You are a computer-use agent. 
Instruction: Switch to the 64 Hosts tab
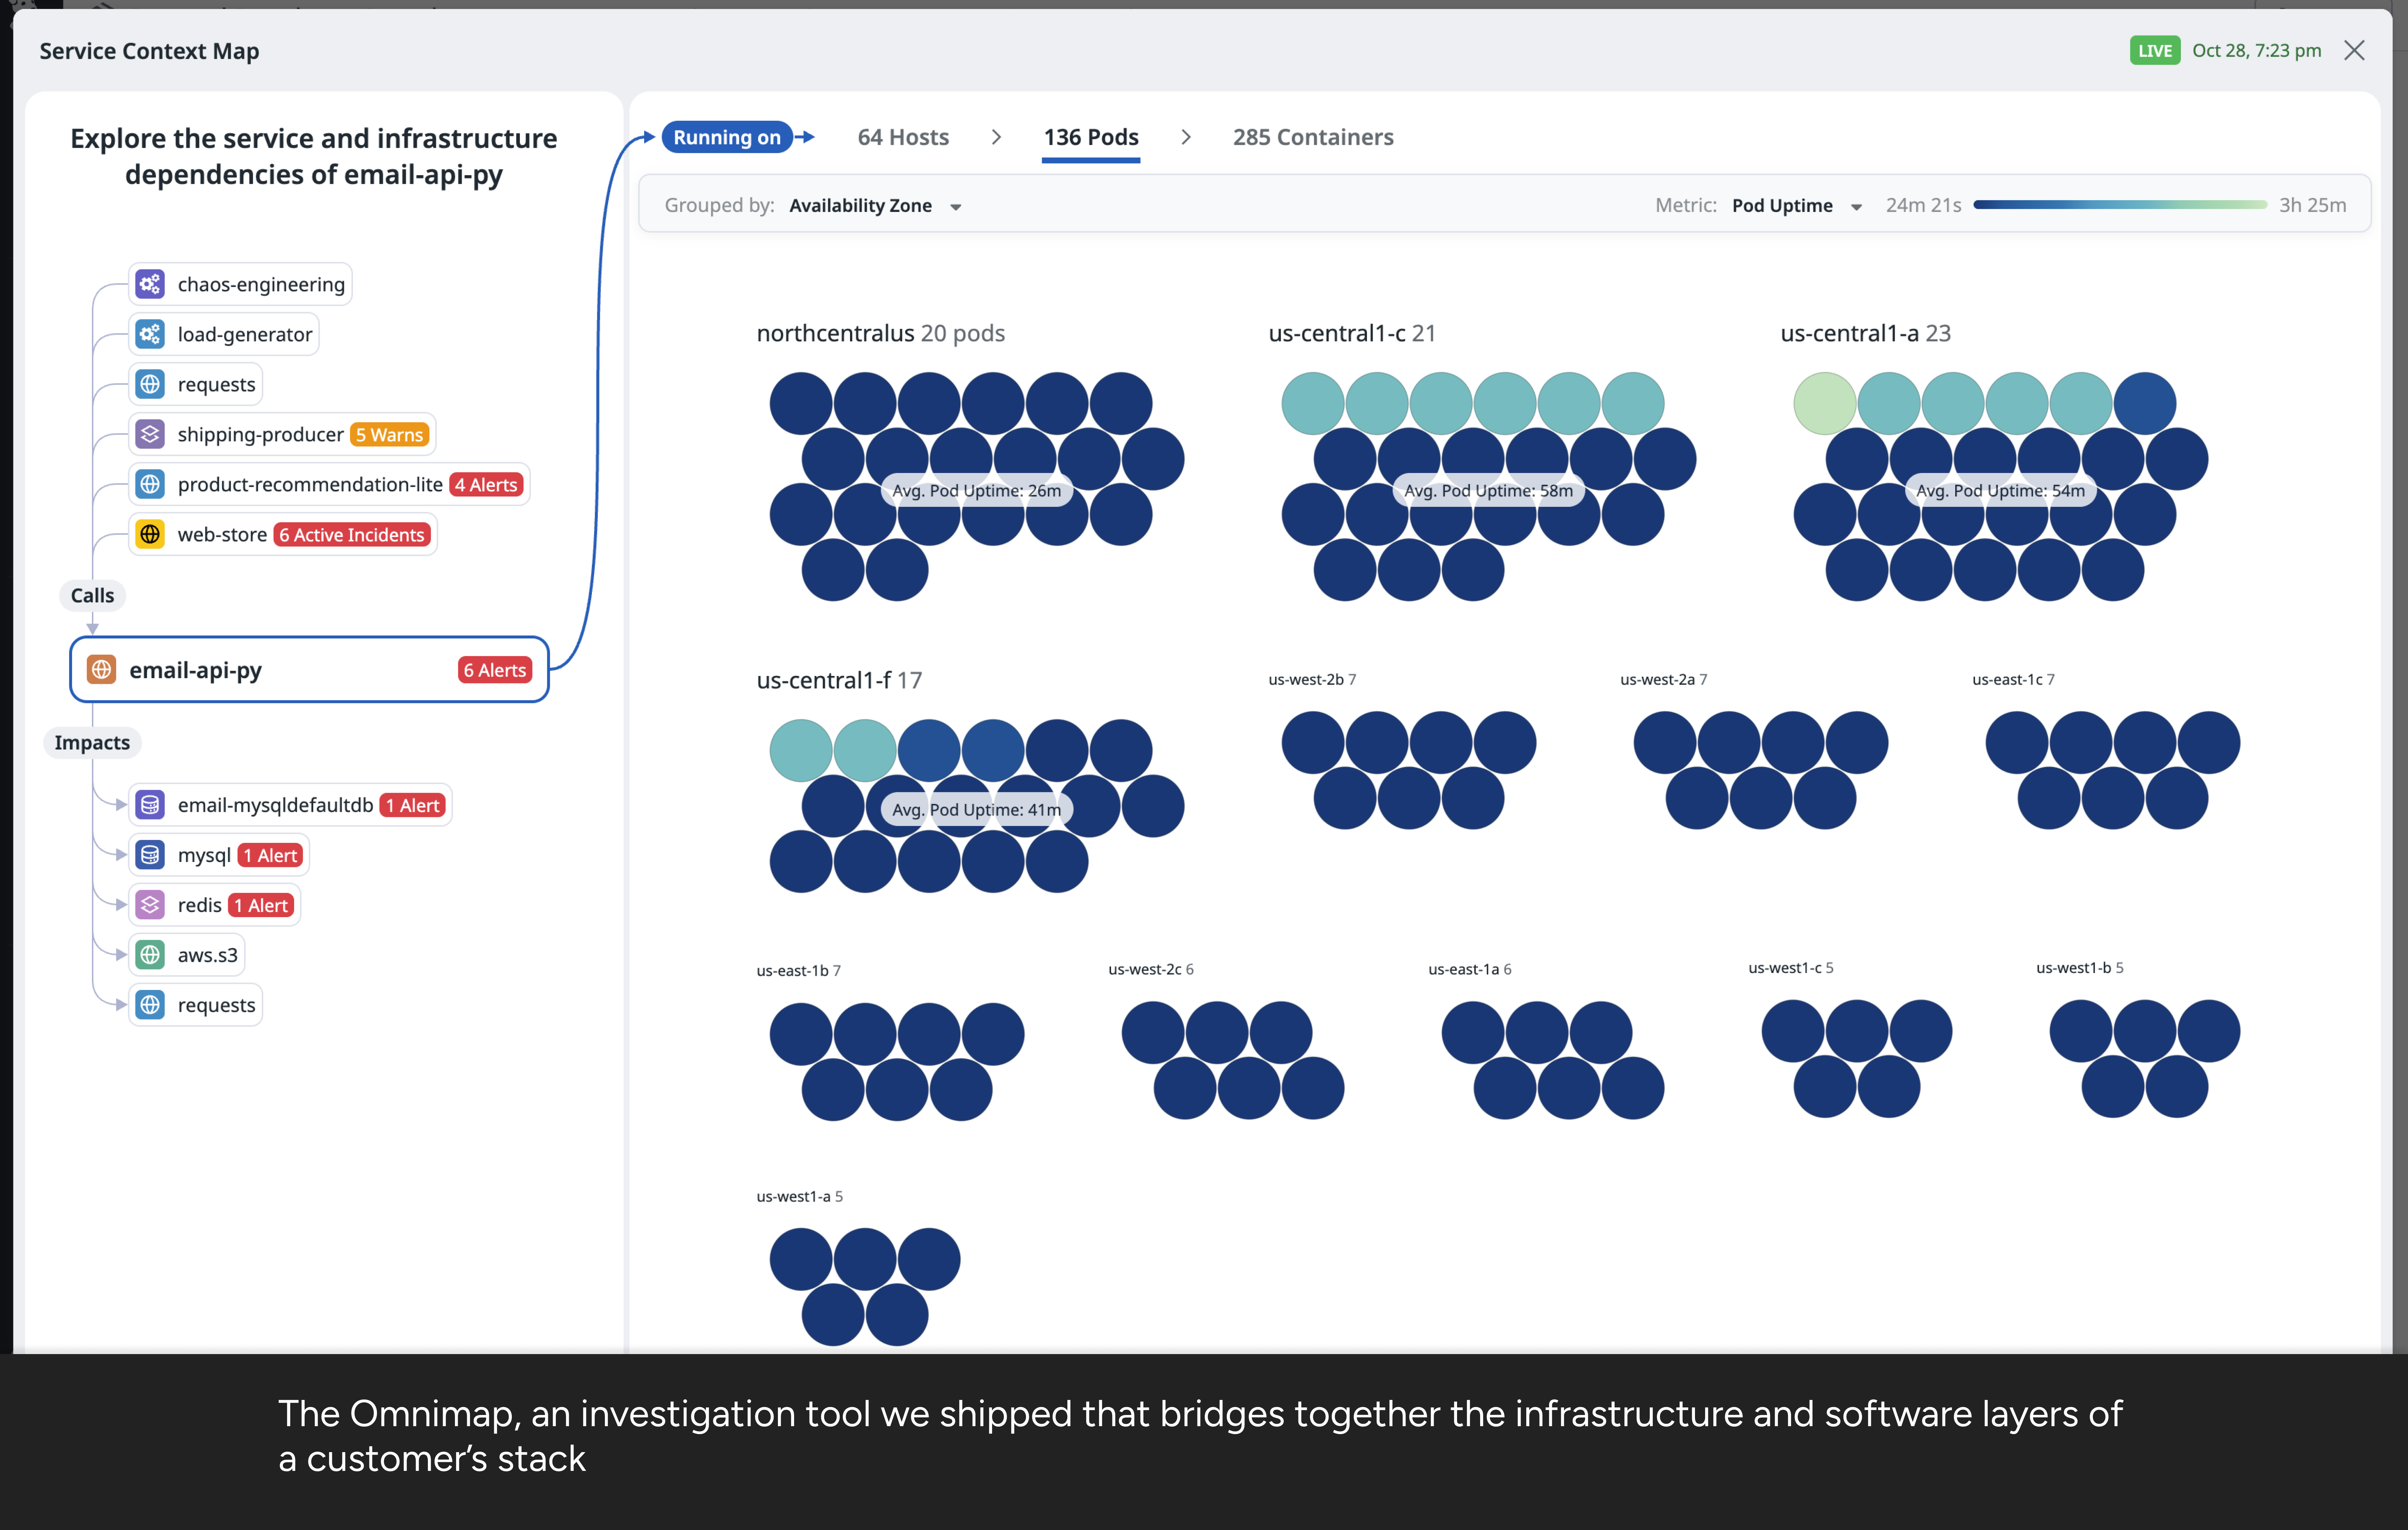tap(903, 137)
